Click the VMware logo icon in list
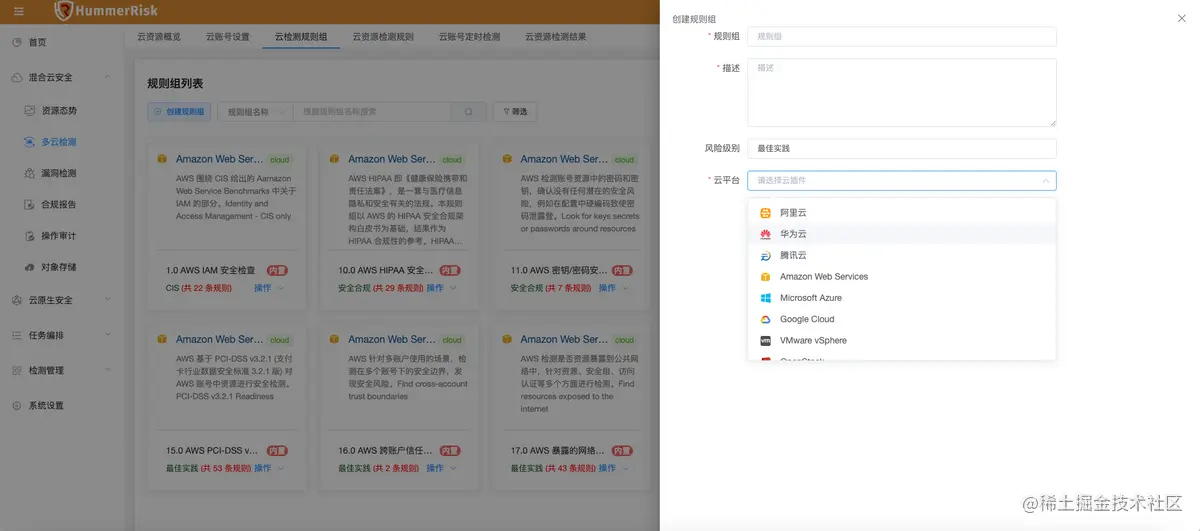 [765, 341]
